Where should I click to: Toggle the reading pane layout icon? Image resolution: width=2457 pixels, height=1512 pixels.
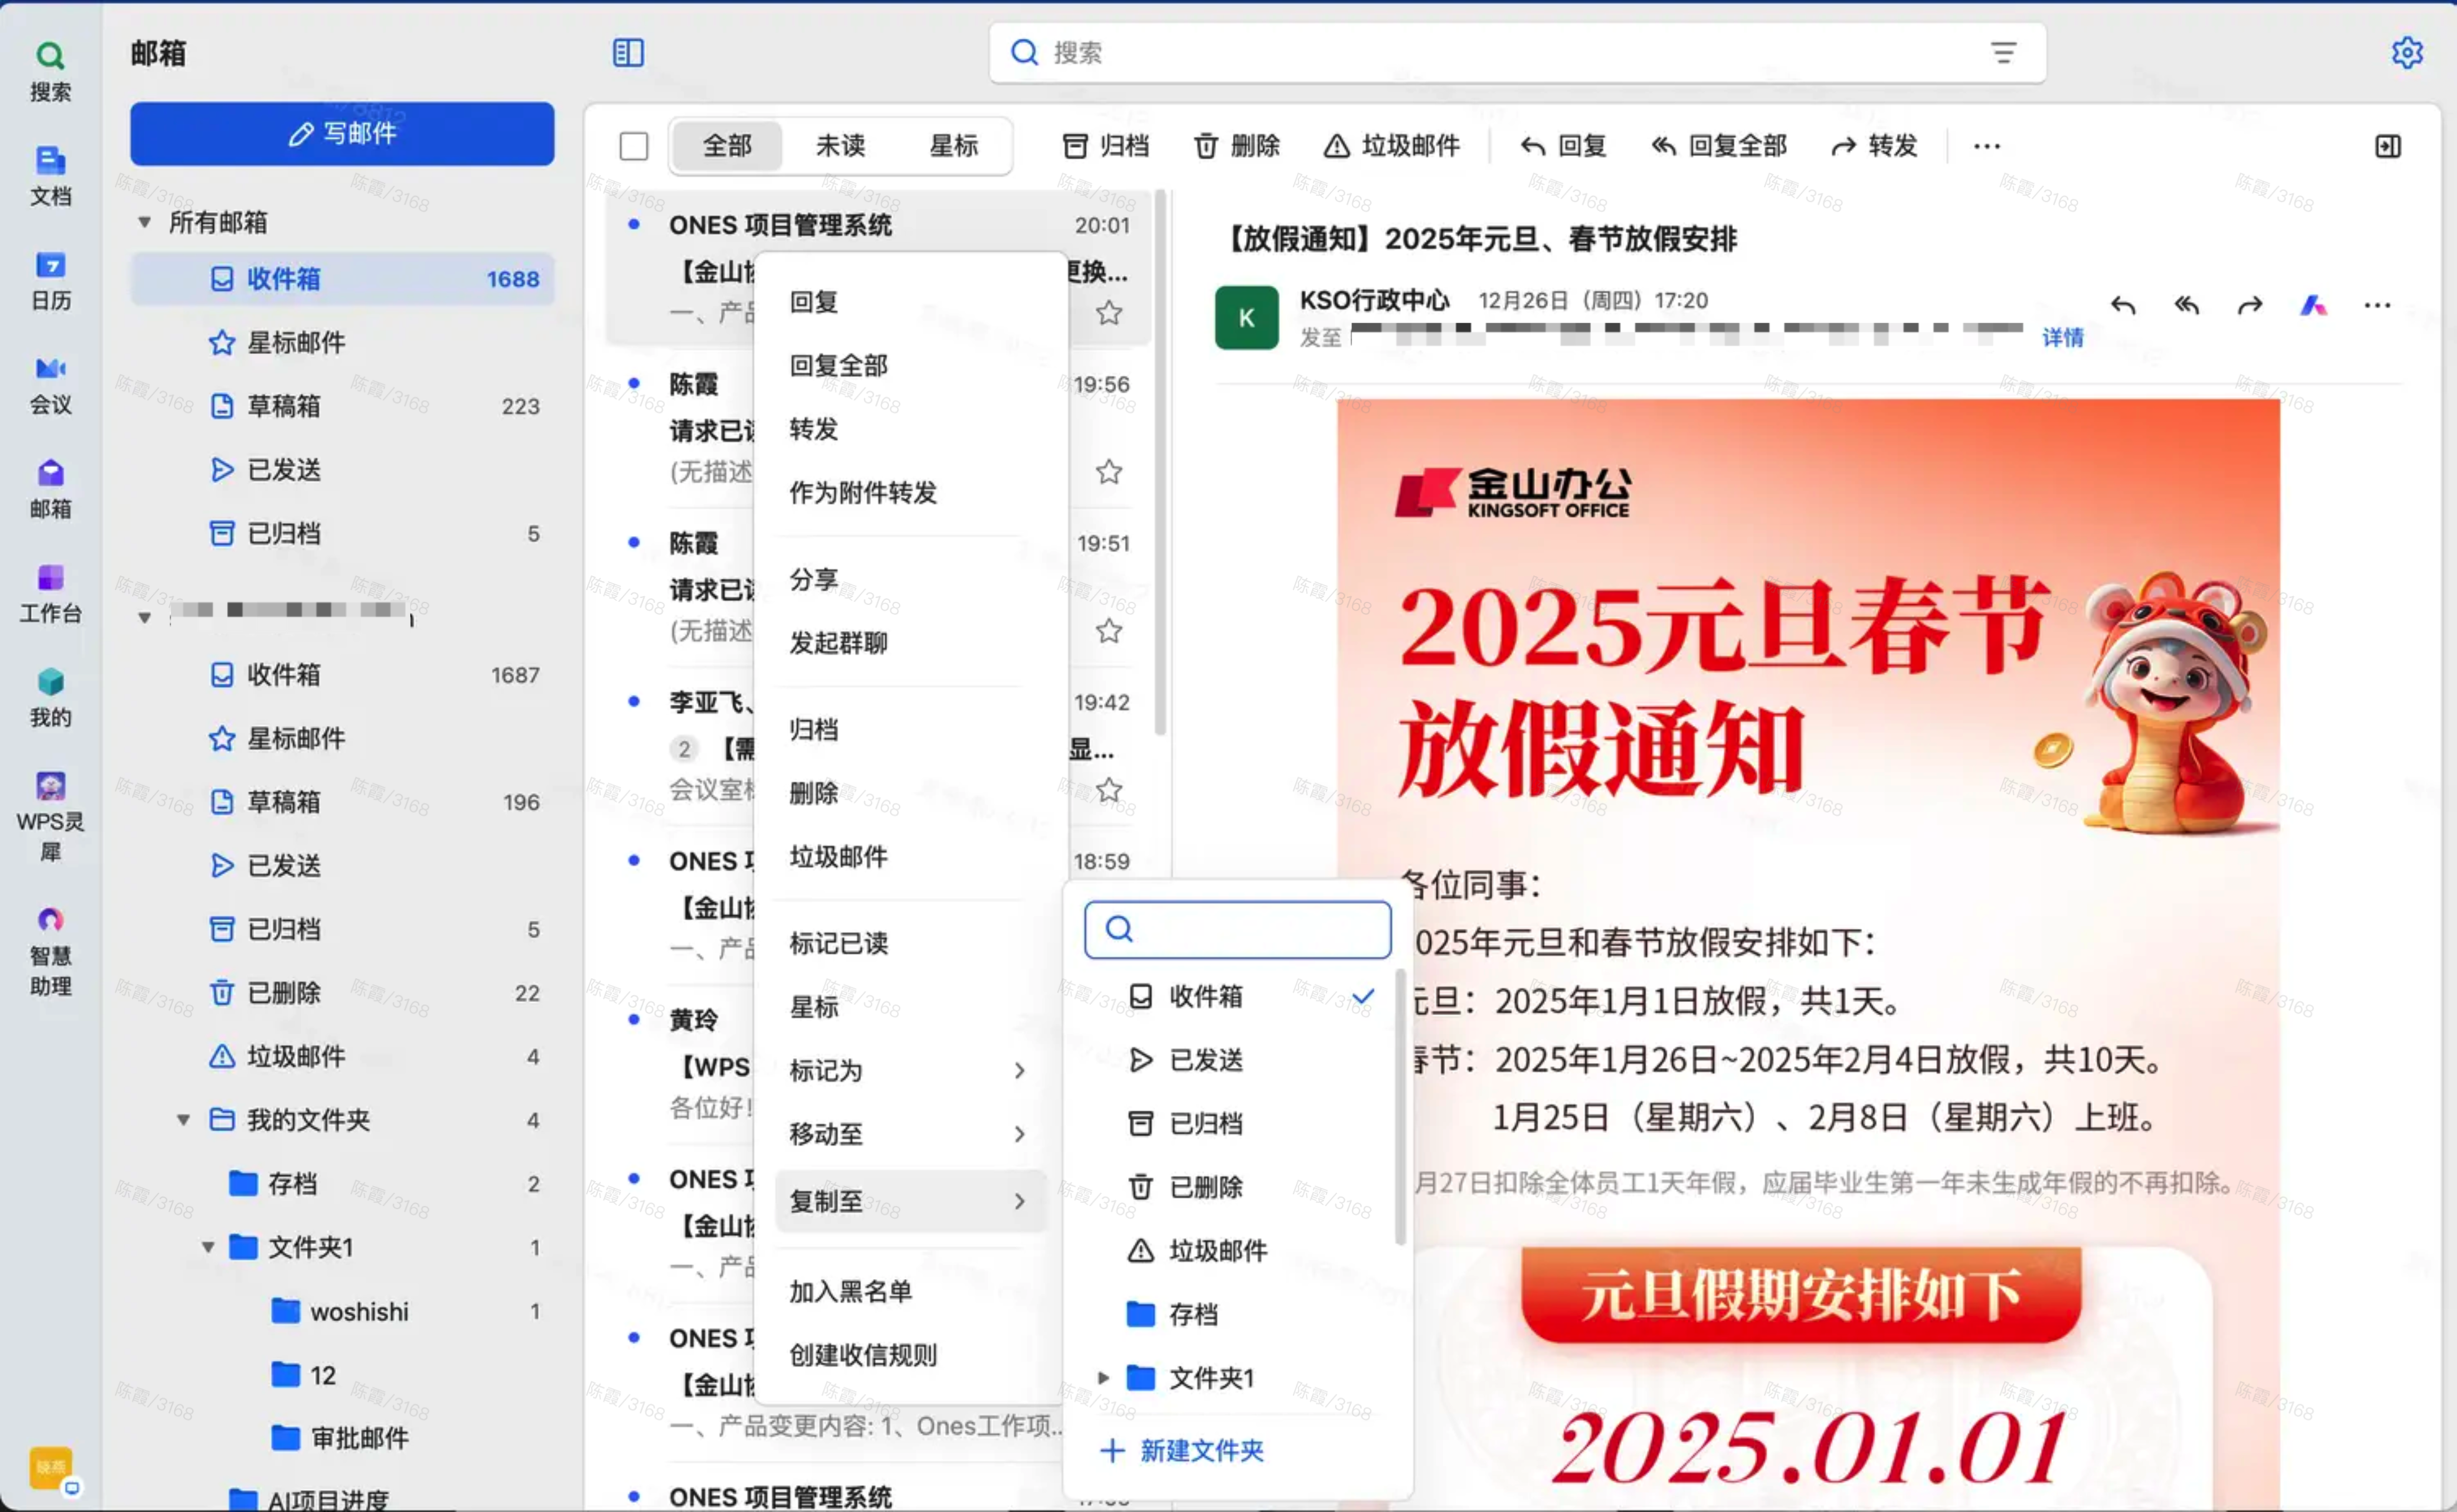pyautogui.click(x=2388, y=146)
